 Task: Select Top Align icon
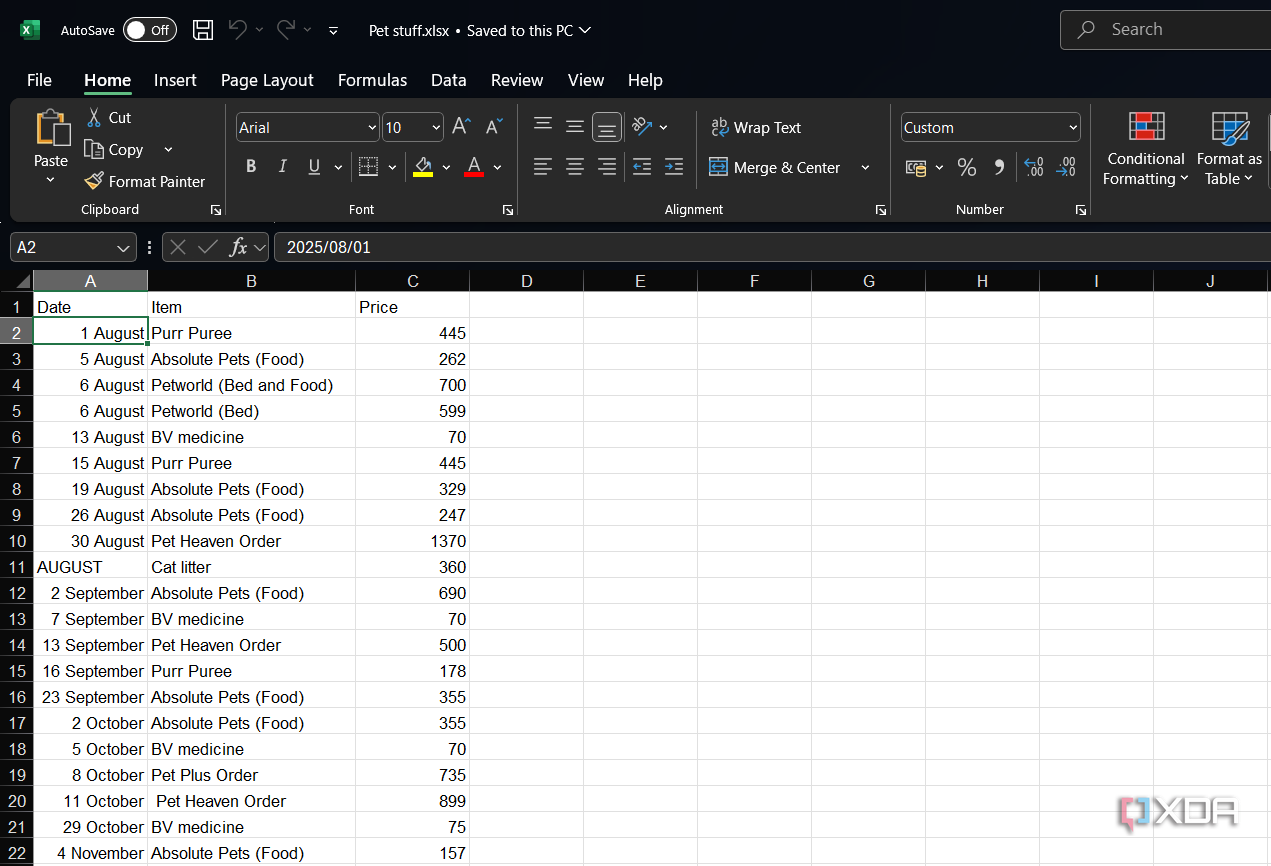coord(543,126)
